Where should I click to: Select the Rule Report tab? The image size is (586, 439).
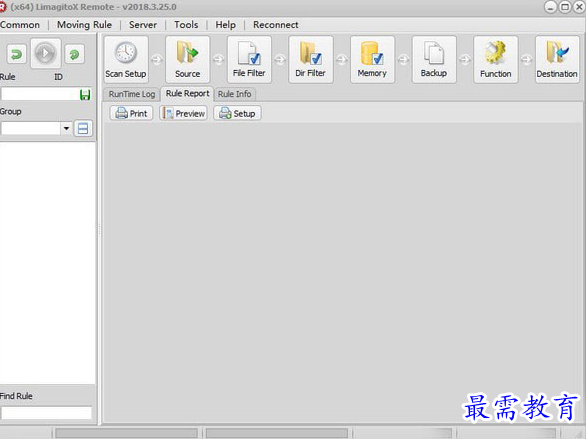(187, 93)
